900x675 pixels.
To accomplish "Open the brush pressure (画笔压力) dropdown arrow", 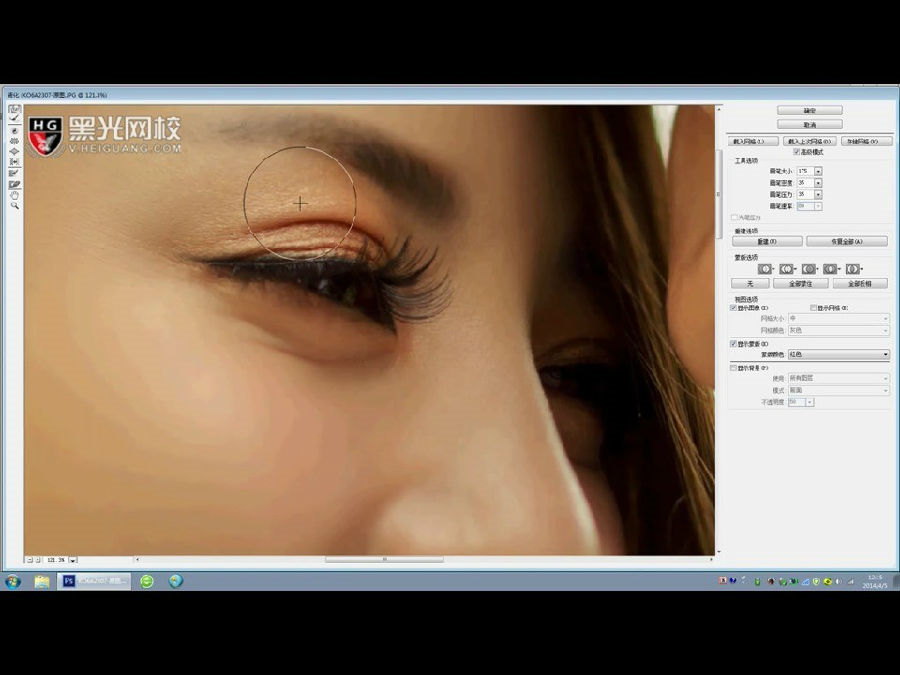I will tap(818, 195).
